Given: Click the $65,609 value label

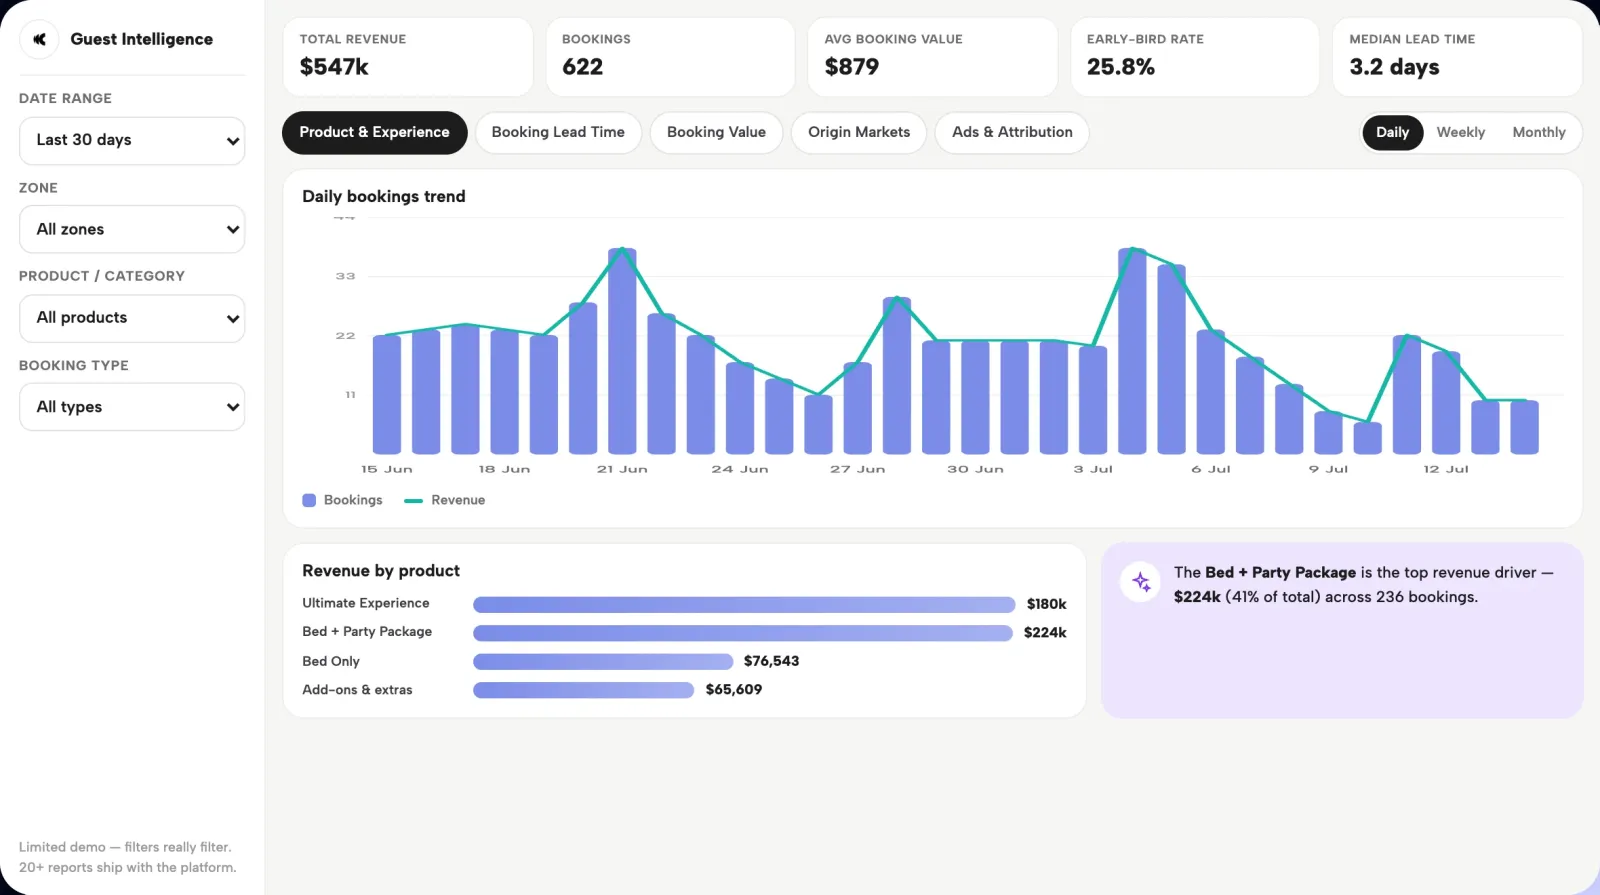Looking at the screenshot, I should tap(734, 690).
